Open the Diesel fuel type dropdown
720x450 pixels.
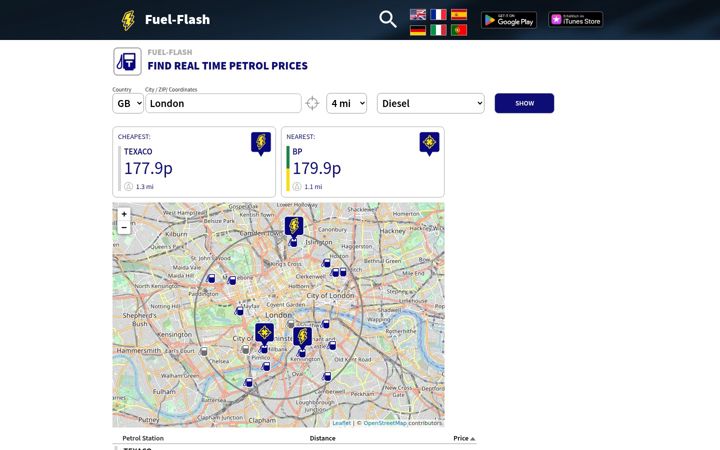431,103
